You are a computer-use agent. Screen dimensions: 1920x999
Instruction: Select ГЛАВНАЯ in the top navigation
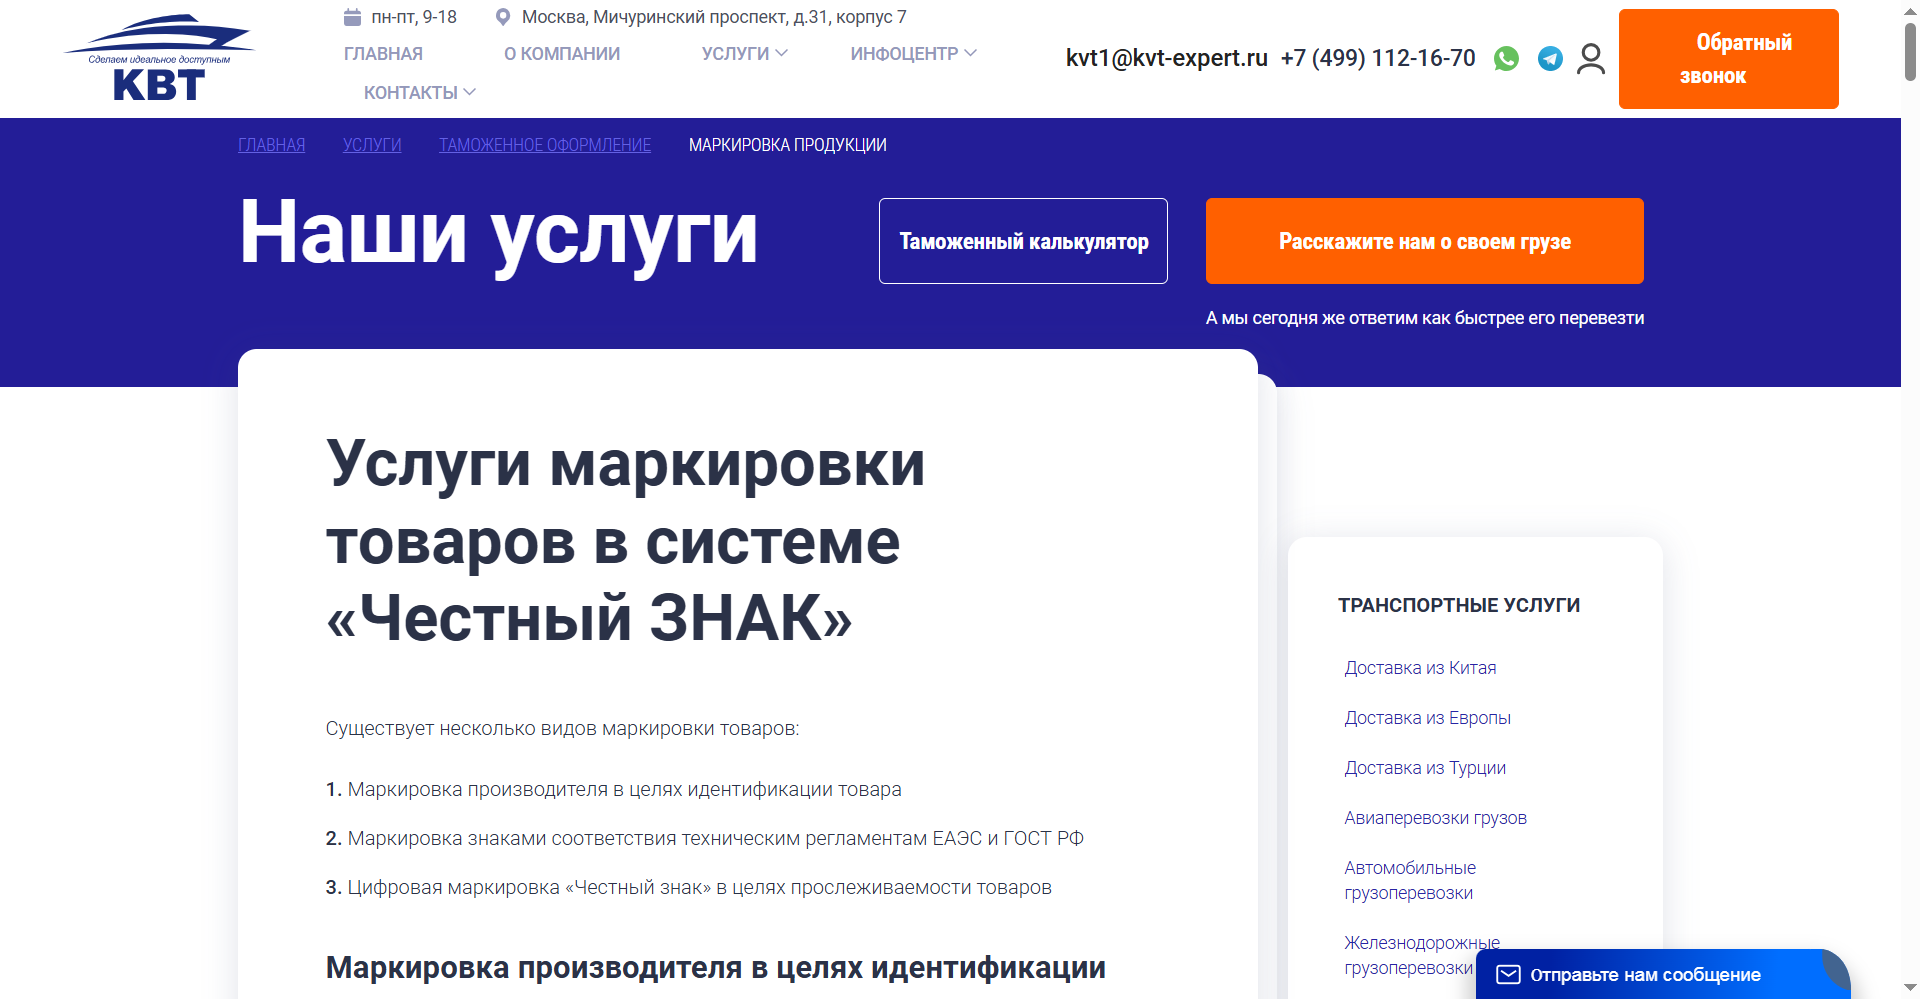[x=383, y=53]
